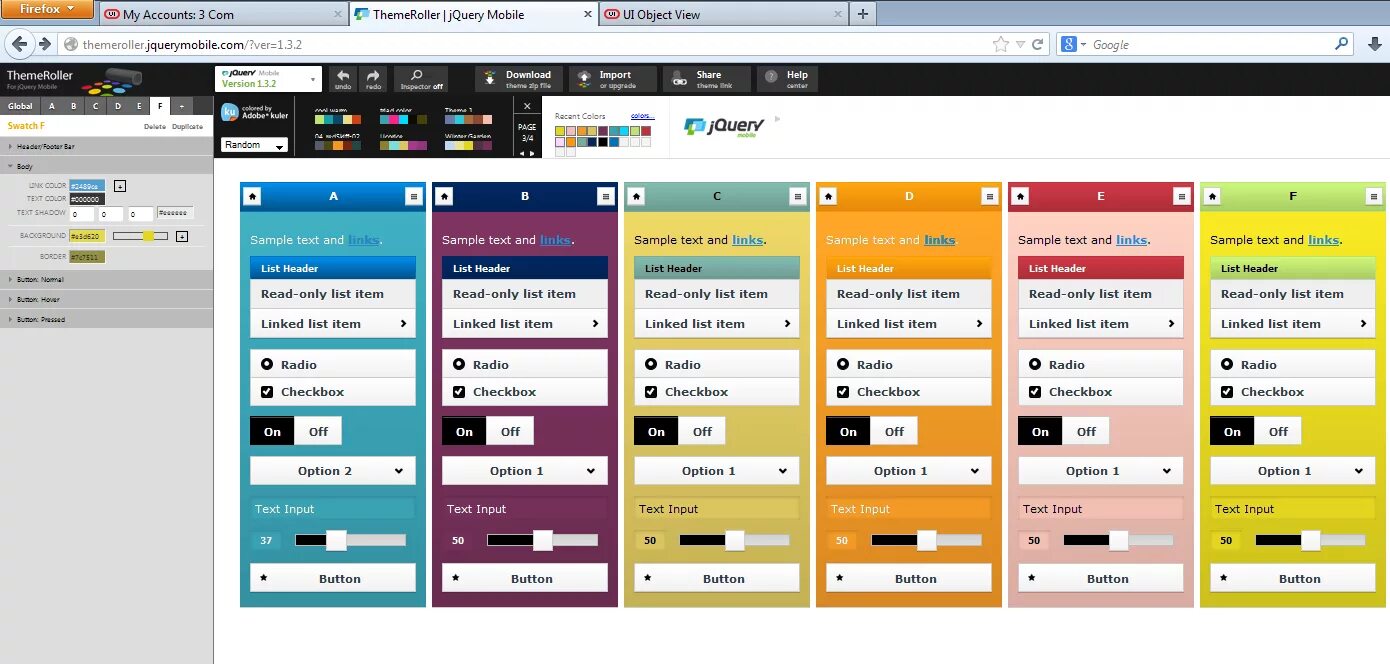
Task: Click the Linked list item in swatch B
Action: click(524, 323)
